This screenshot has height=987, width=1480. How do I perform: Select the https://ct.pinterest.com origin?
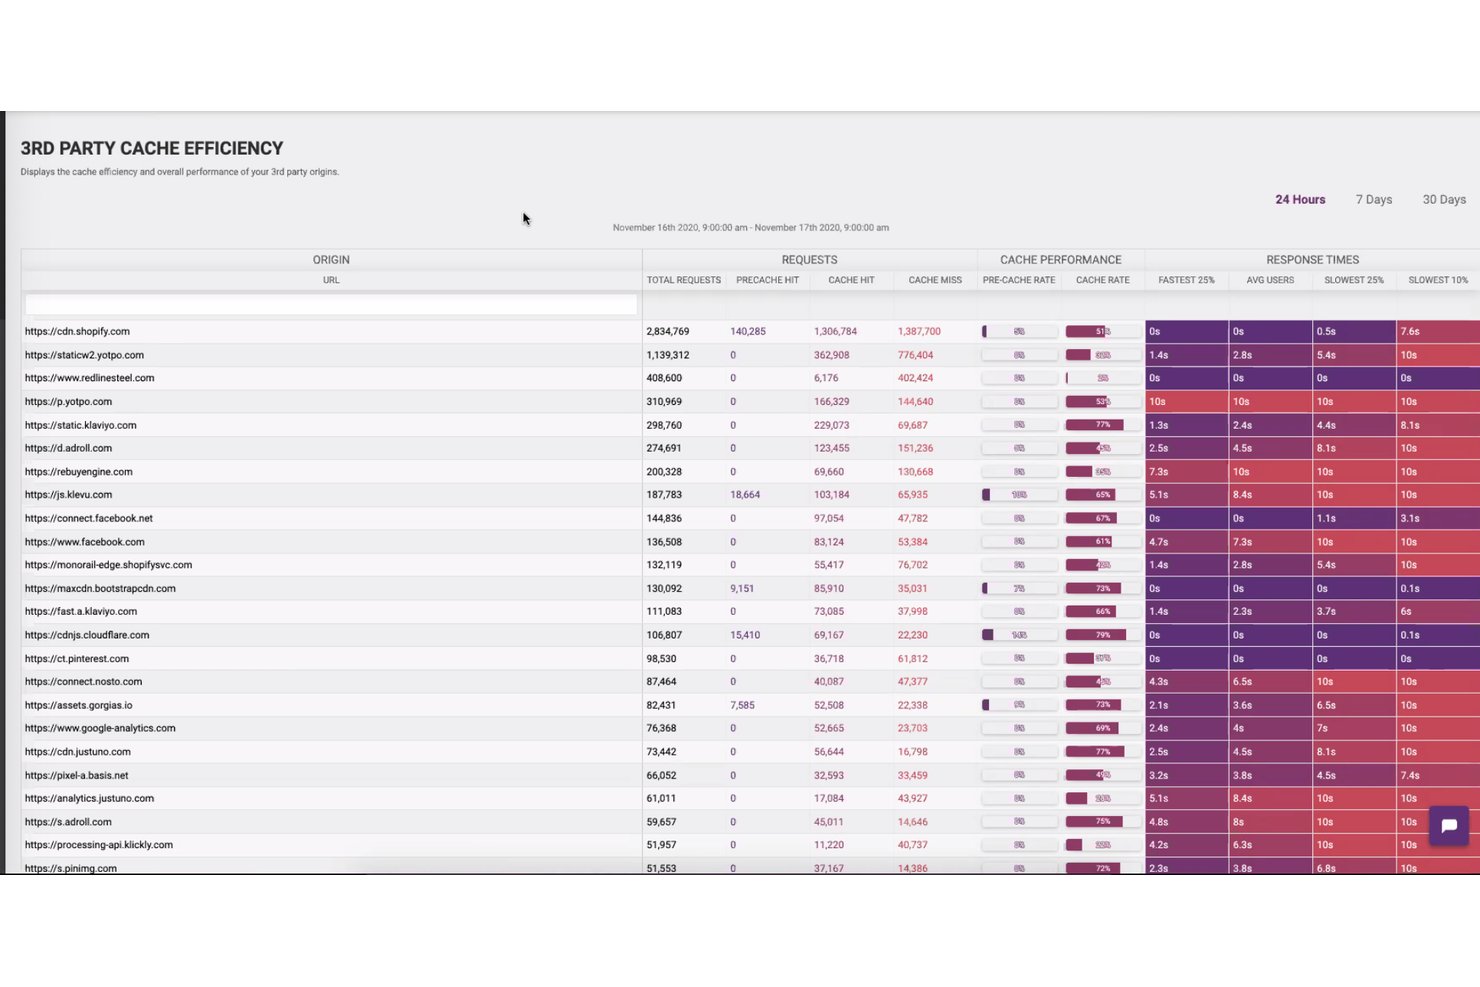pyautogui.click(x=77, y=659)
